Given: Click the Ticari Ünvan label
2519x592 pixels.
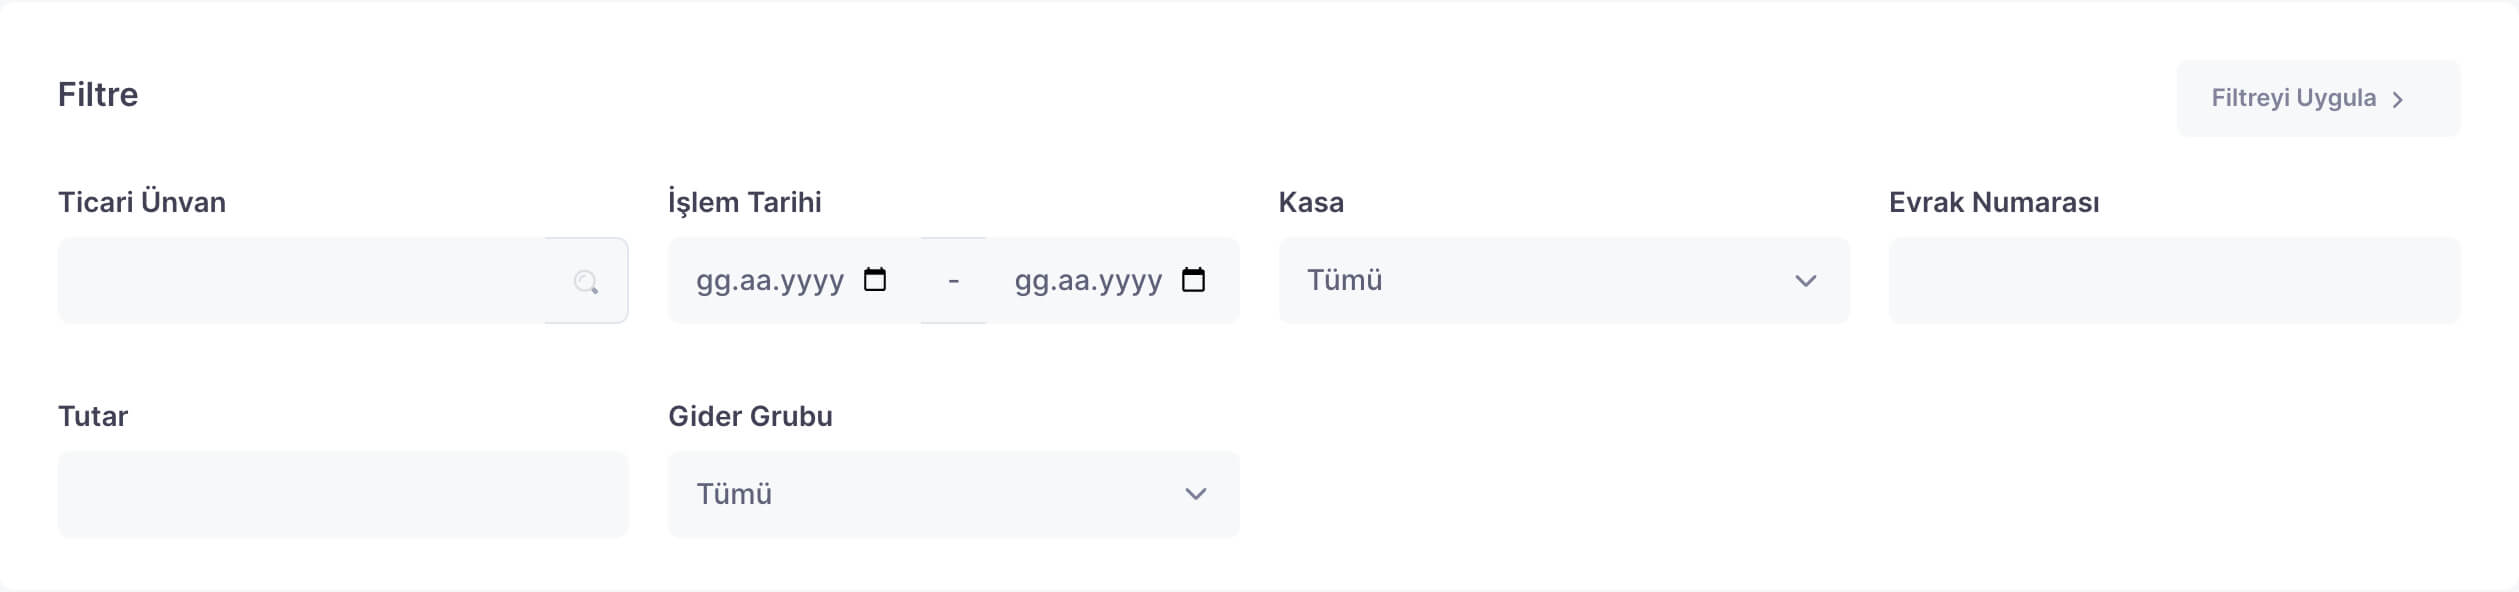Looking at the screenshot, I should pyautogui.click(x=142, y=202).
